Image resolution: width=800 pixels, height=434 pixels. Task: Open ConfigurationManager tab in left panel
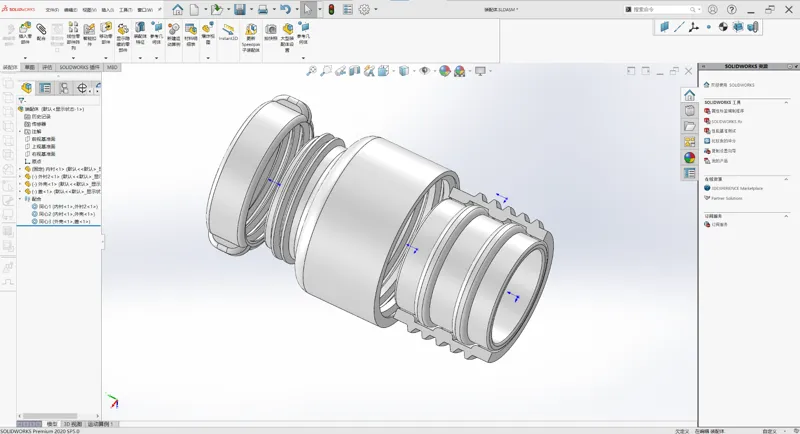64,88
